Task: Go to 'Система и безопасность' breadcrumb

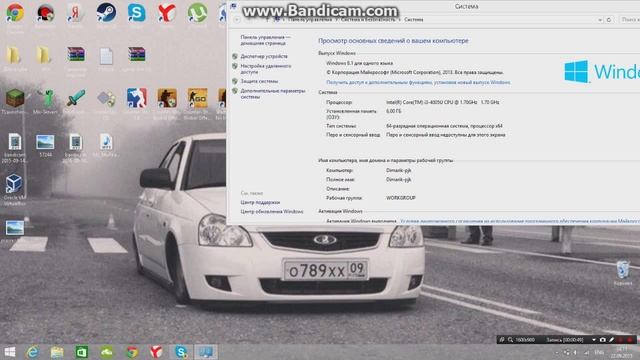Action: click(368, 20)
